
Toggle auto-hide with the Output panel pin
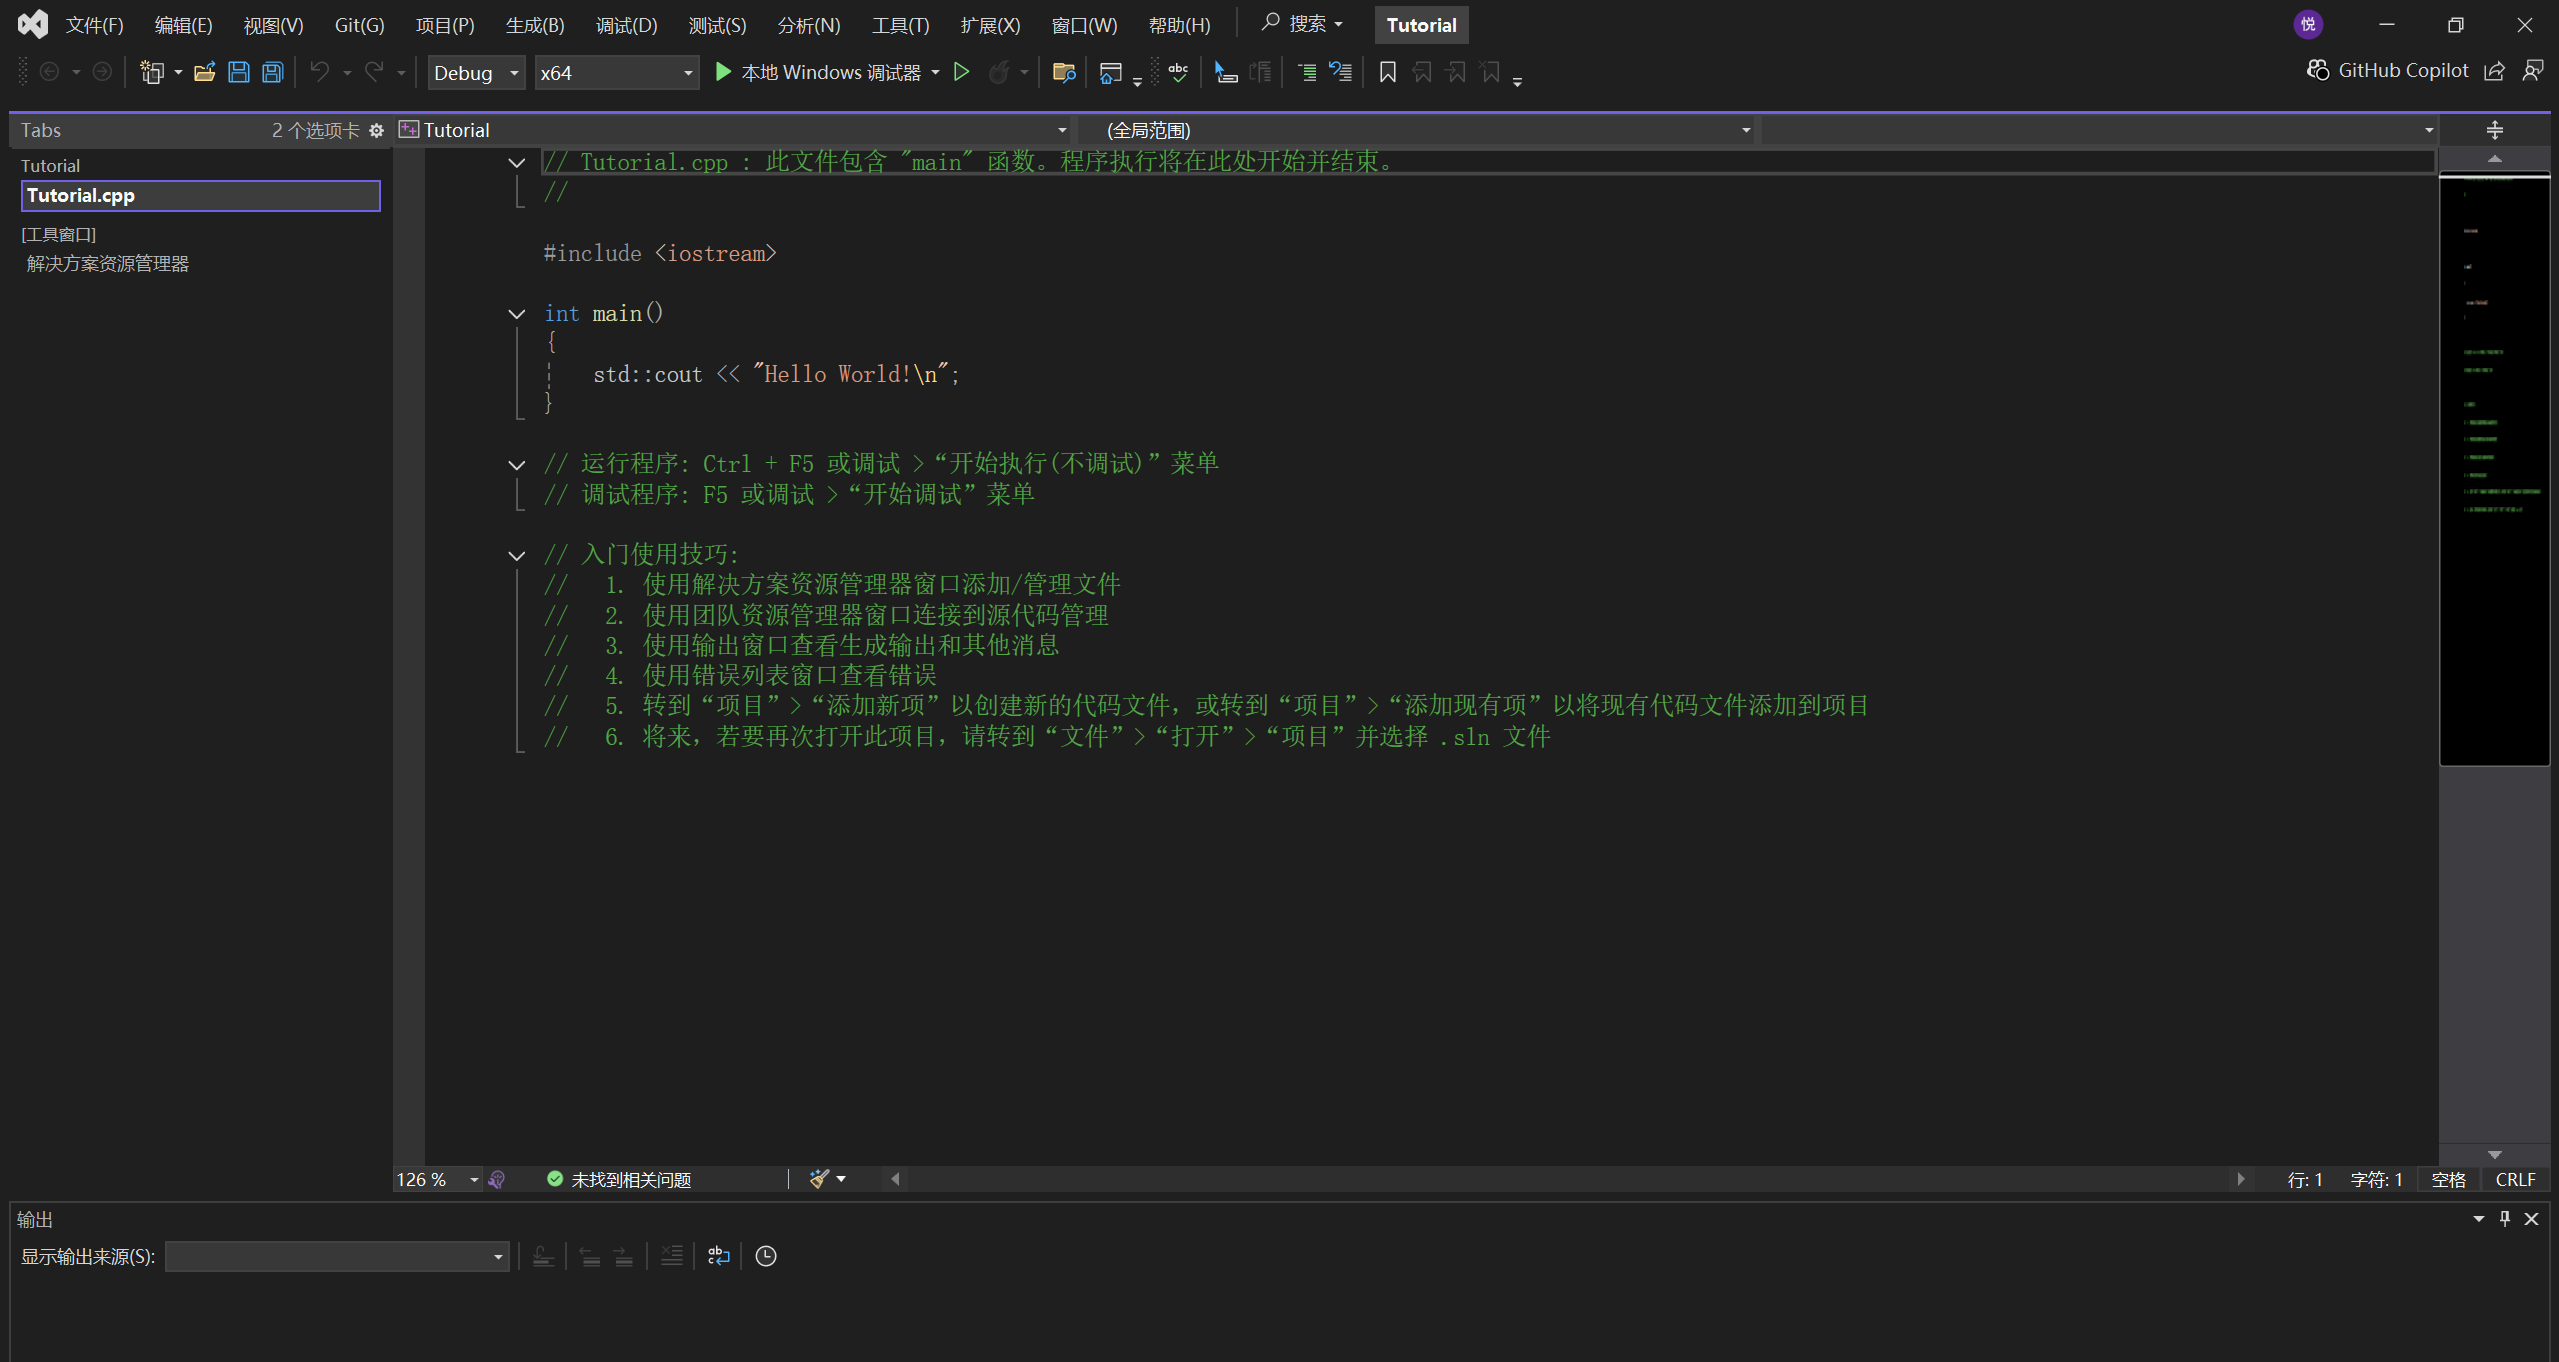(2505, 1218)
